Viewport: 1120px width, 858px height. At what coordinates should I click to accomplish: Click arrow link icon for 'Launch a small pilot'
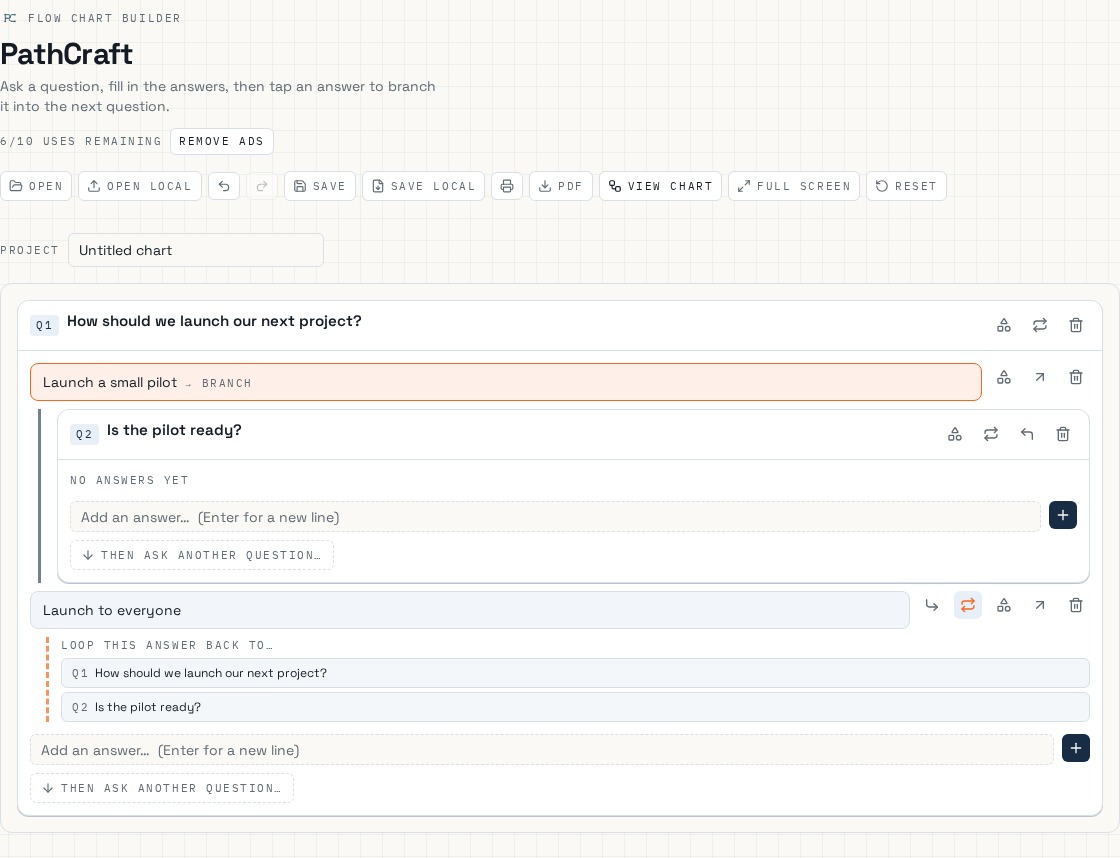[1040, 377]
